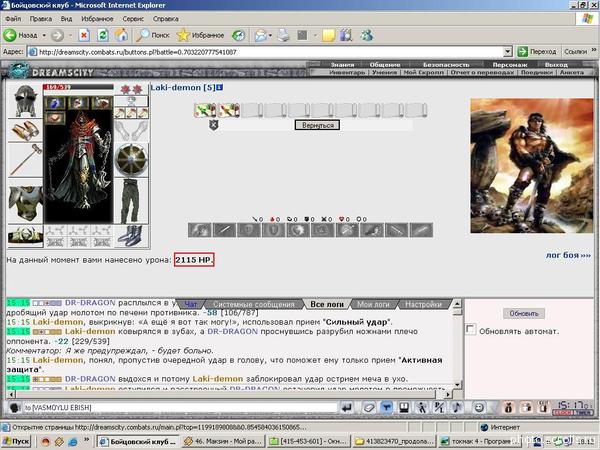Open the Пуск start button
Viewport: 600px width, 450px height.
click(16, 441)
